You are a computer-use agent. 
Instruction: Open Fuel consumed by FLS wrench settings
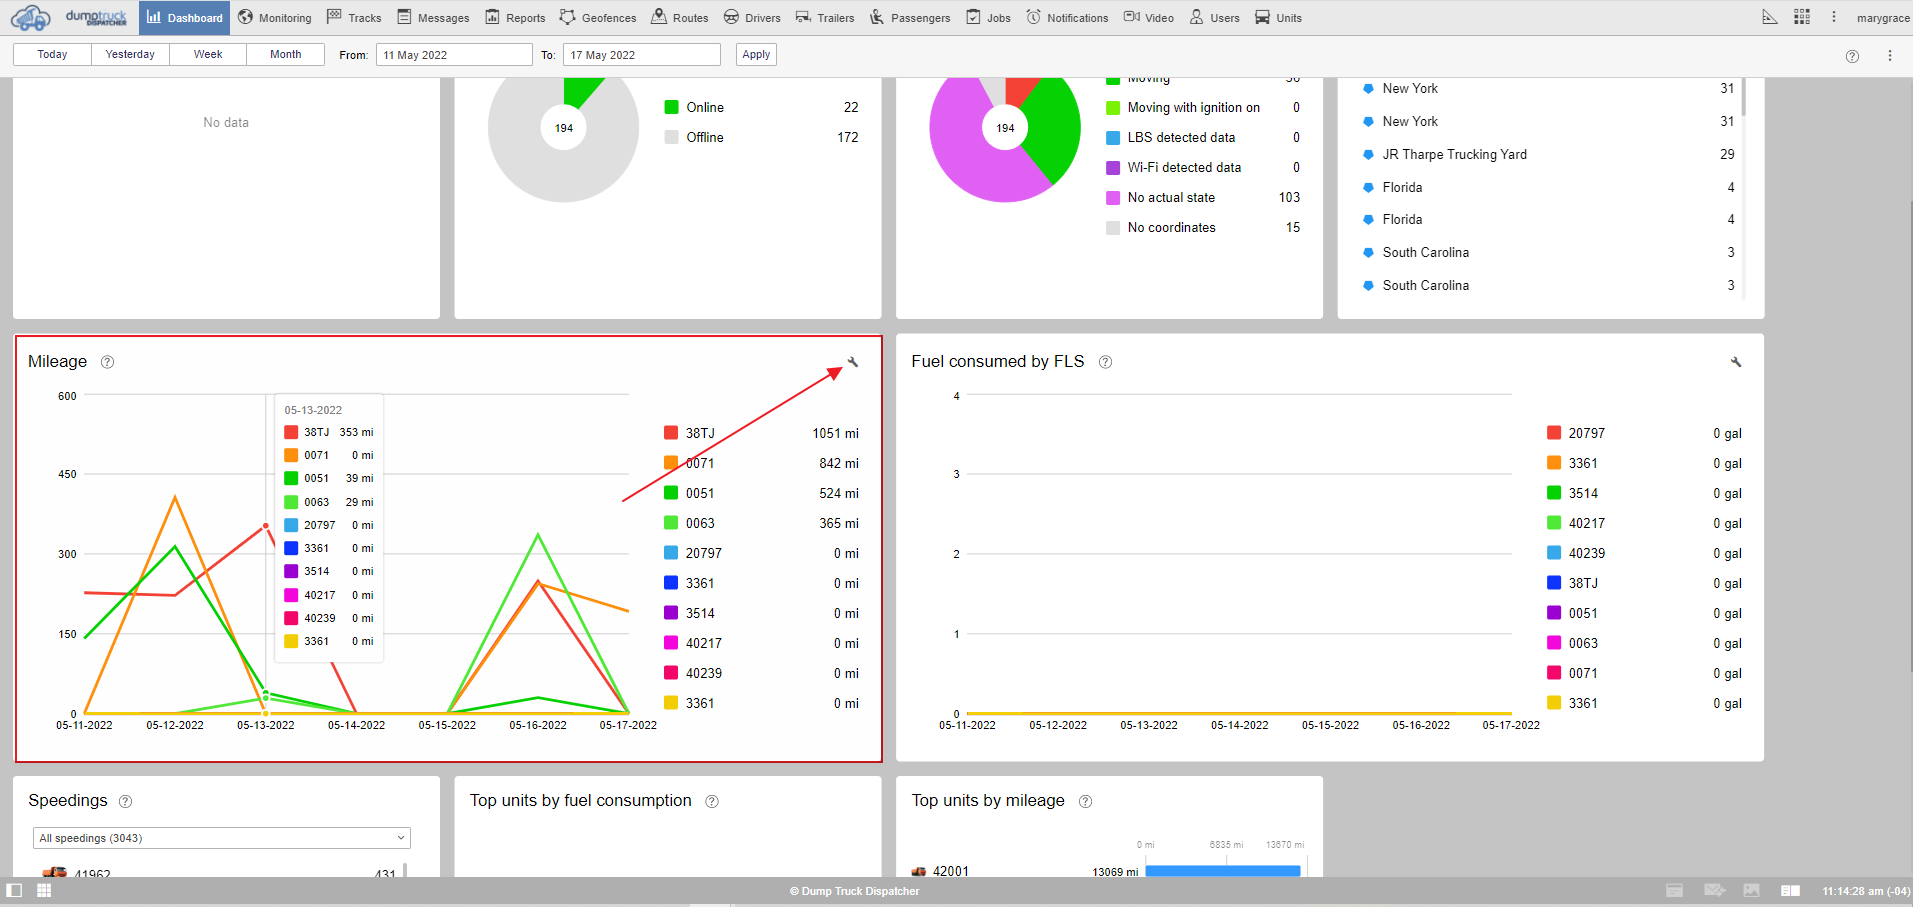[1736, 362]
